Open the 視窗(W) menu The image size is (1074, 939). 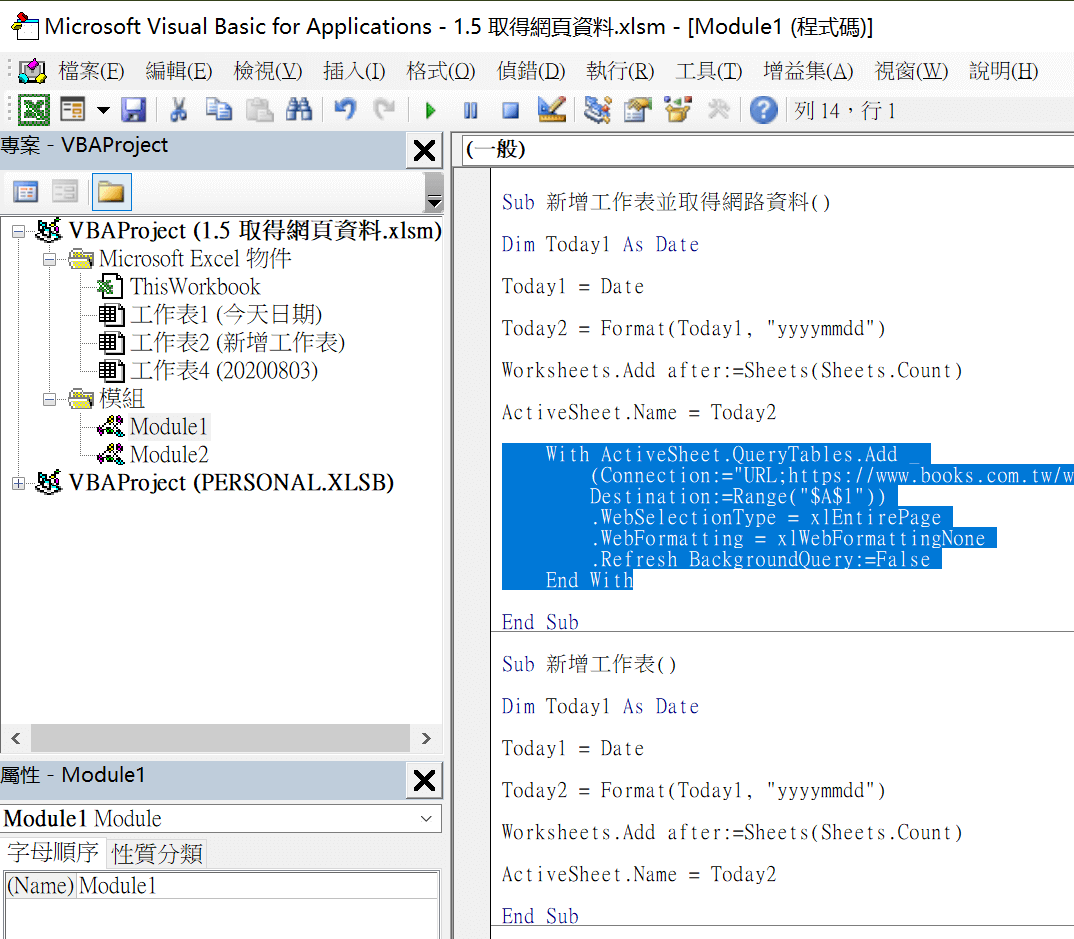[911, 71]
